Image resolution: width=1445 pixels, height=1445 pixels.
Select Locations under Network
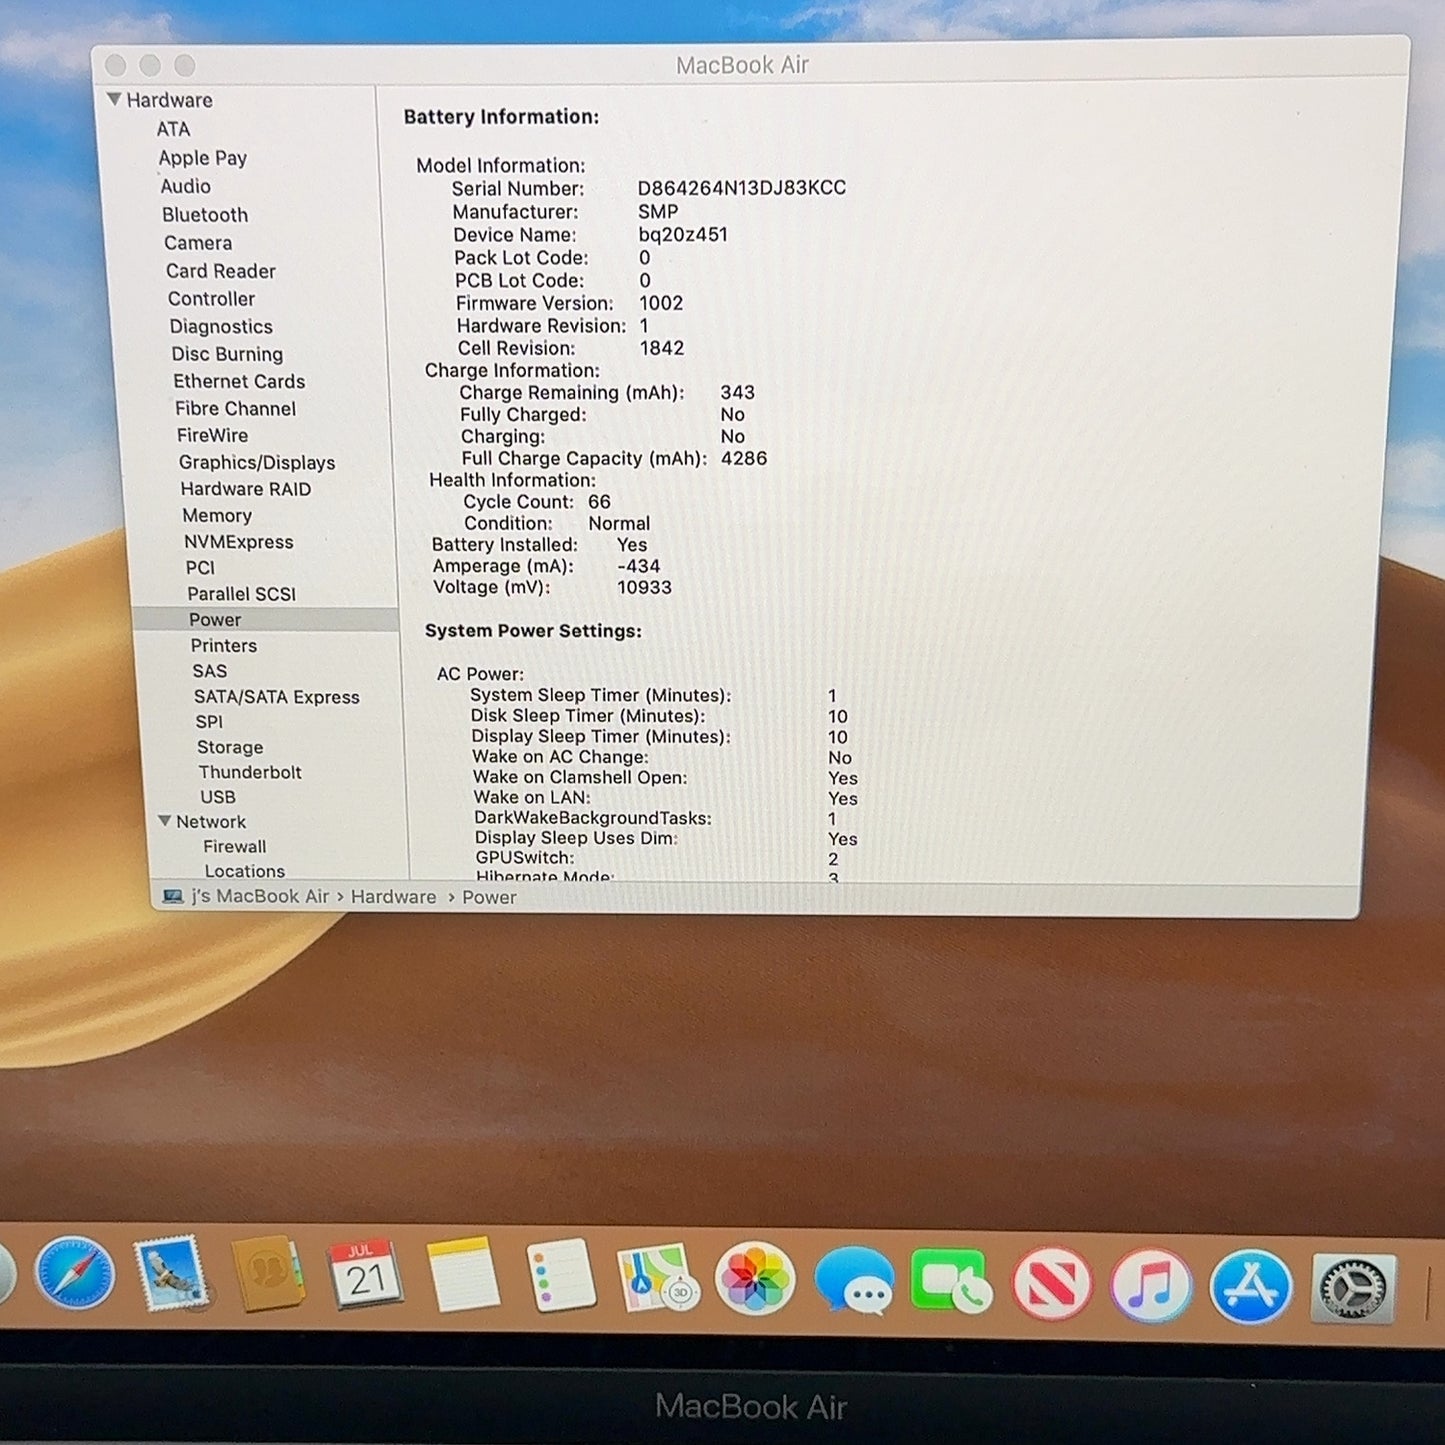(245, 871)
